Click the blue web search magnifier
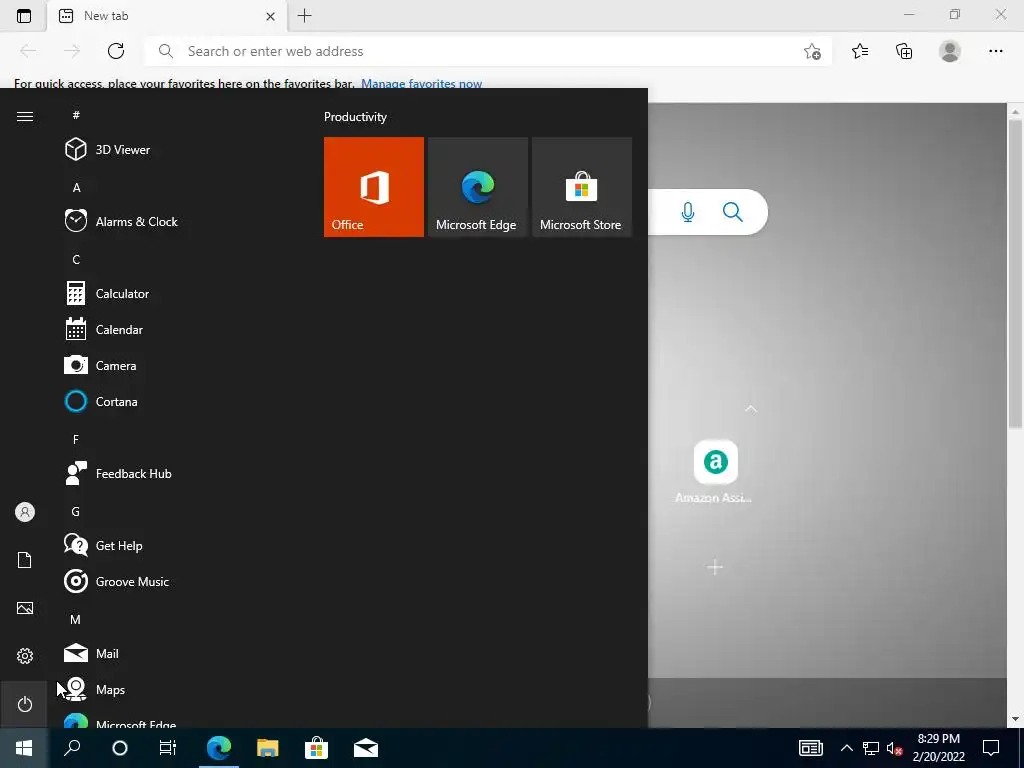The width and height of the screenshot is (1024, 768). click(733, 212)
